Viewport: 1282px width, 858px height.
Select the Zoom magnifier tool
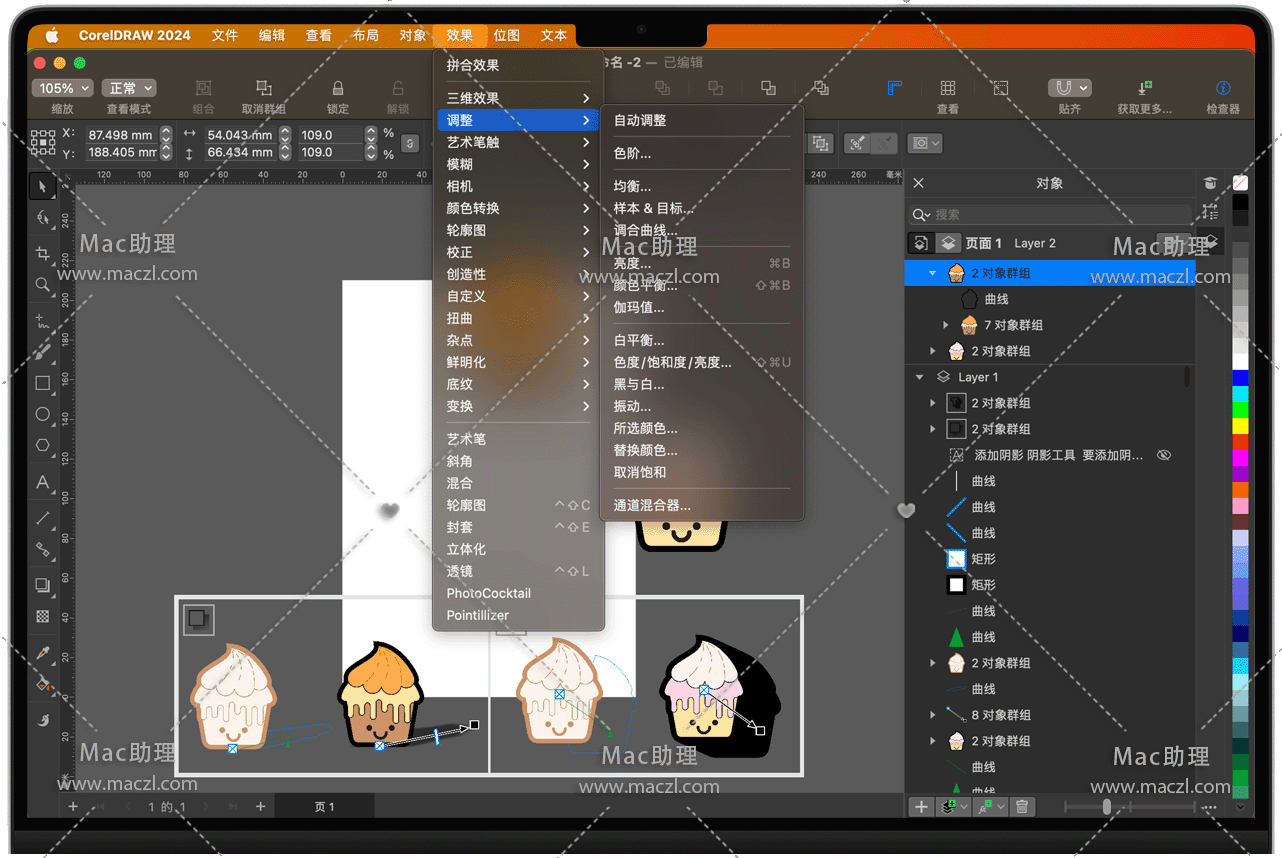(42, 285)
